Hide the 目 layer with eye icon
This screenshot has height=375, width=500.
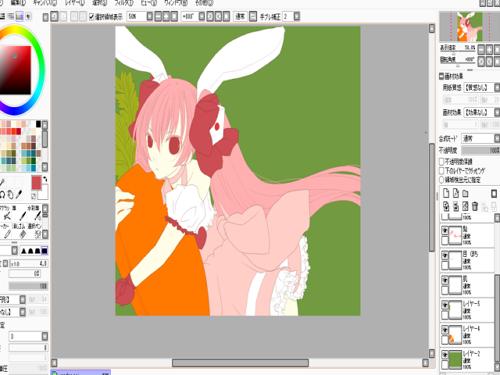click(445, 255)
